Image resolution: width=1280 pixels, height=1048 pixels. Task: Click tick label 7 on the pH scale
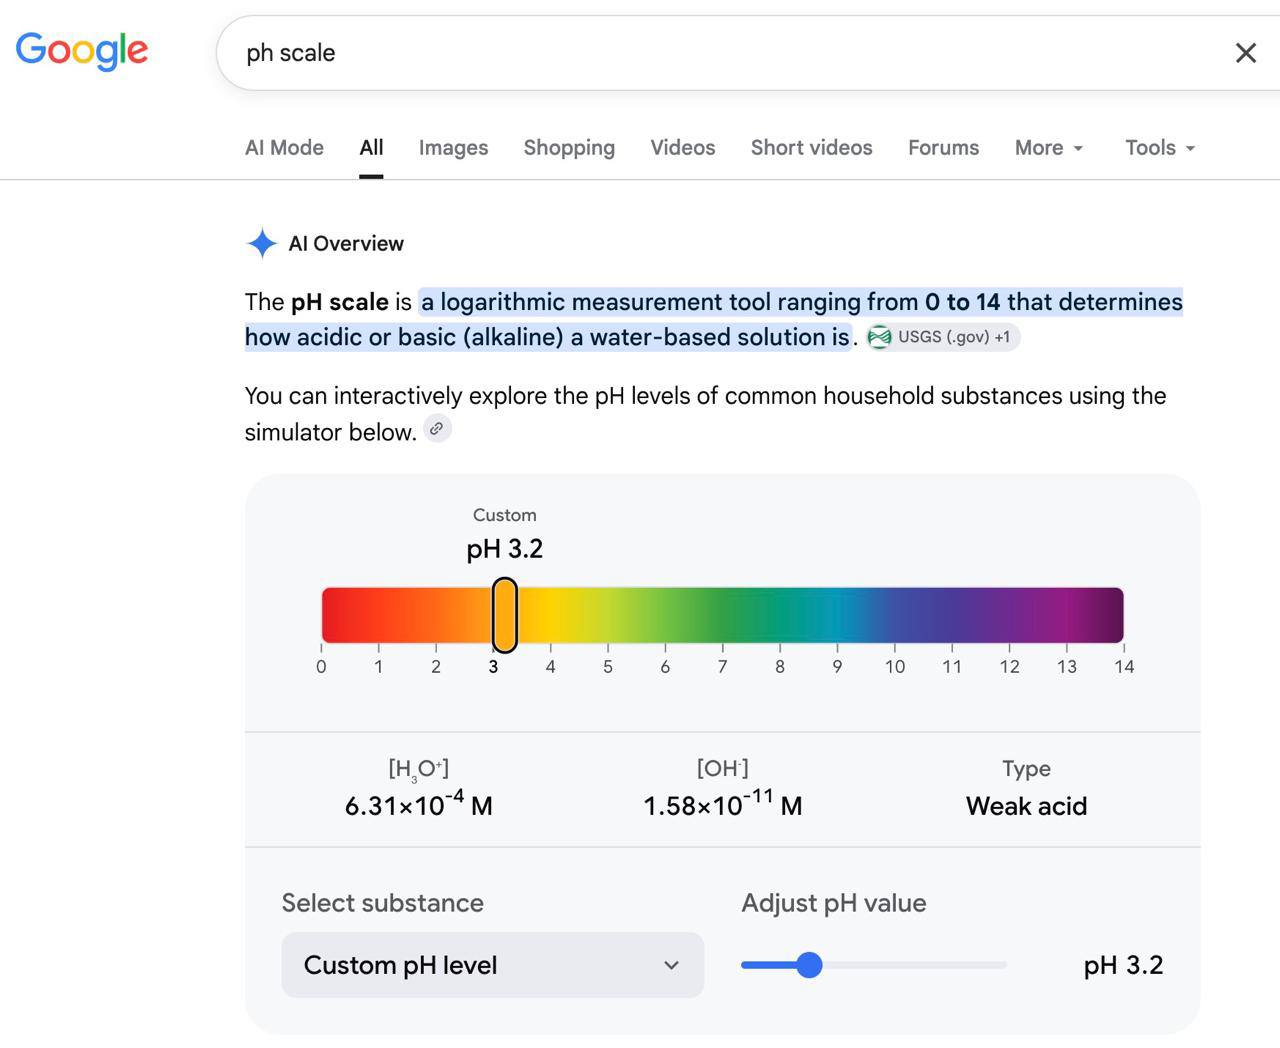click(x=722, y=667)
